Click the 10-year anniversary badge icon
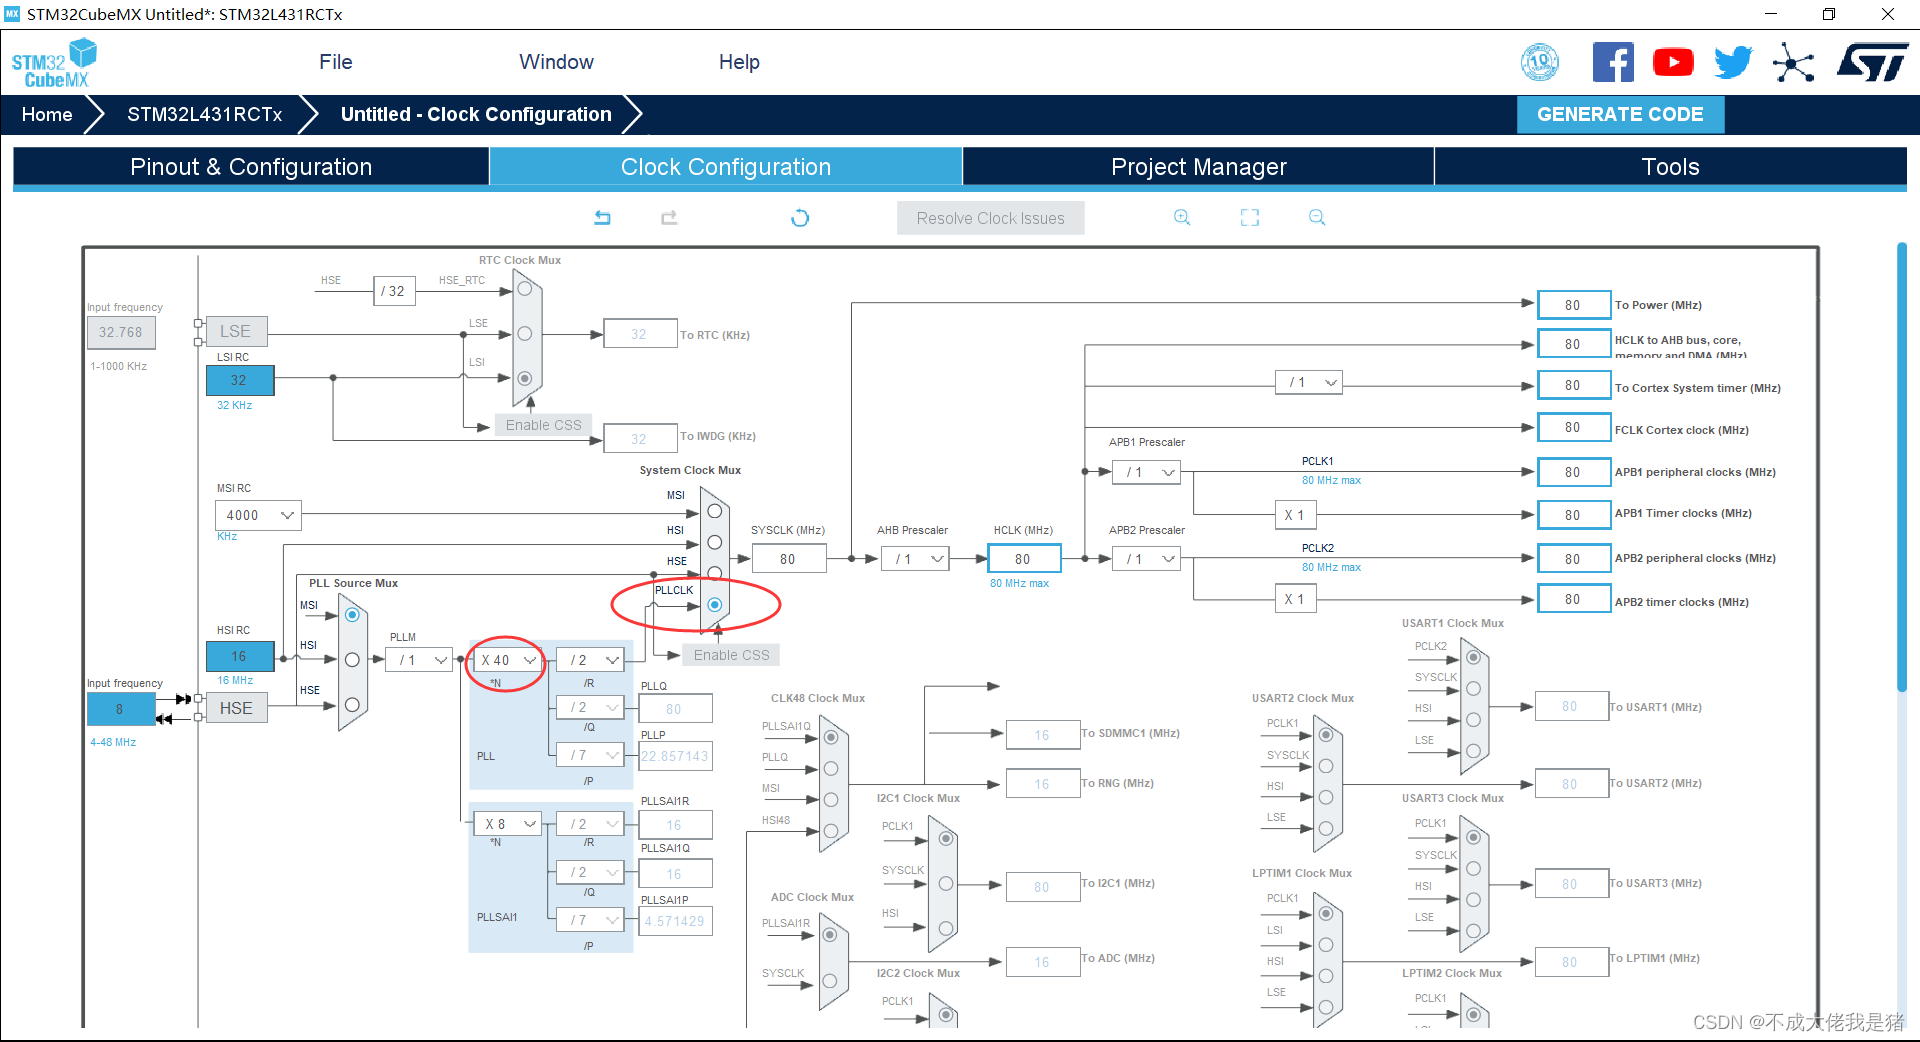Viewport: 1920px width, 1042px height. coord(1540,62)
